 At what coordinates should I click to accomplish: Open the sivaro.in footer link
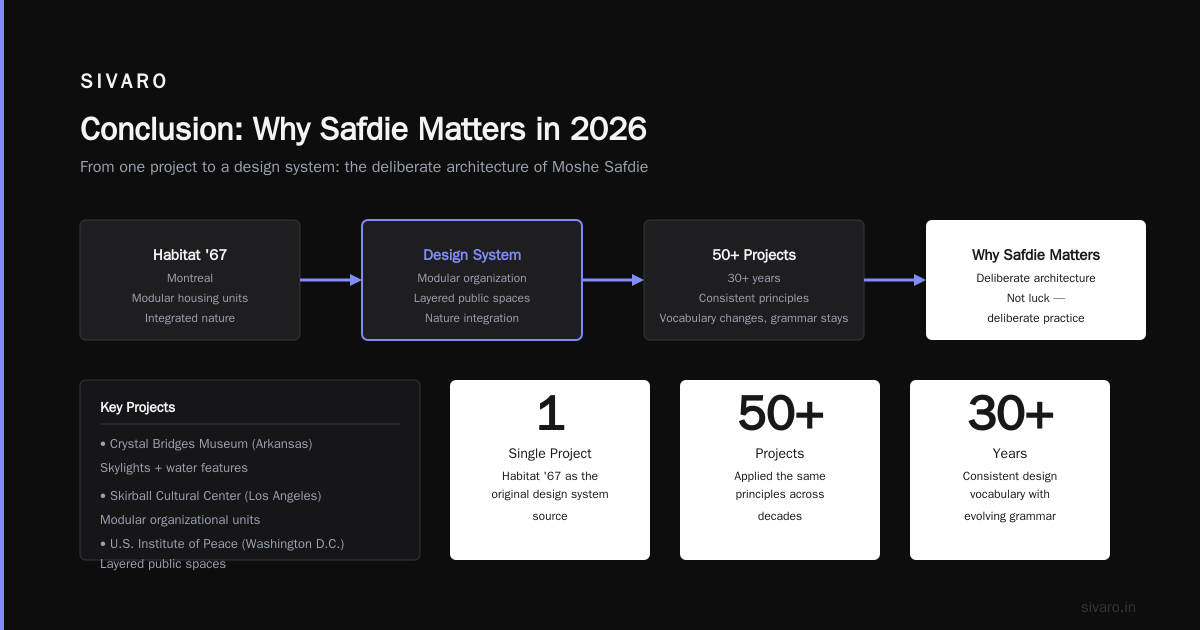(1108, 607)
